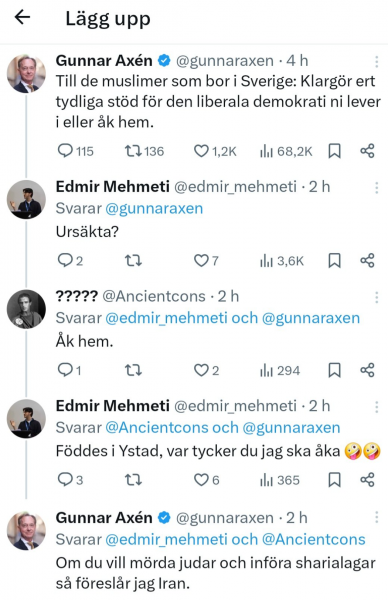The height and width of the screenshot is (600, 388).
Task: View analytics showing 3,6K views
Action: click(282, 261)
